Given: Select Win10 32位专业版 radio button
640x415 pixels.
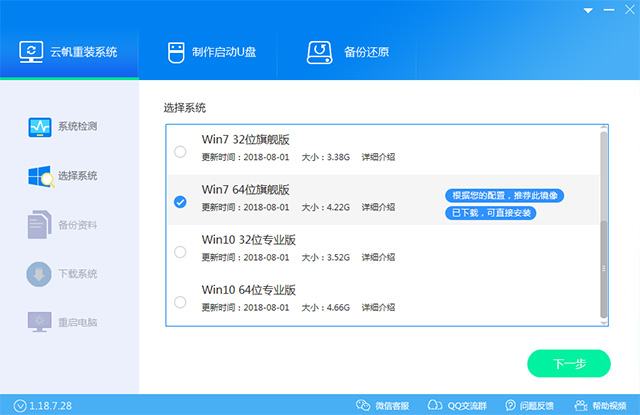Looking at the screenshot, I should [x=180, y=252].
